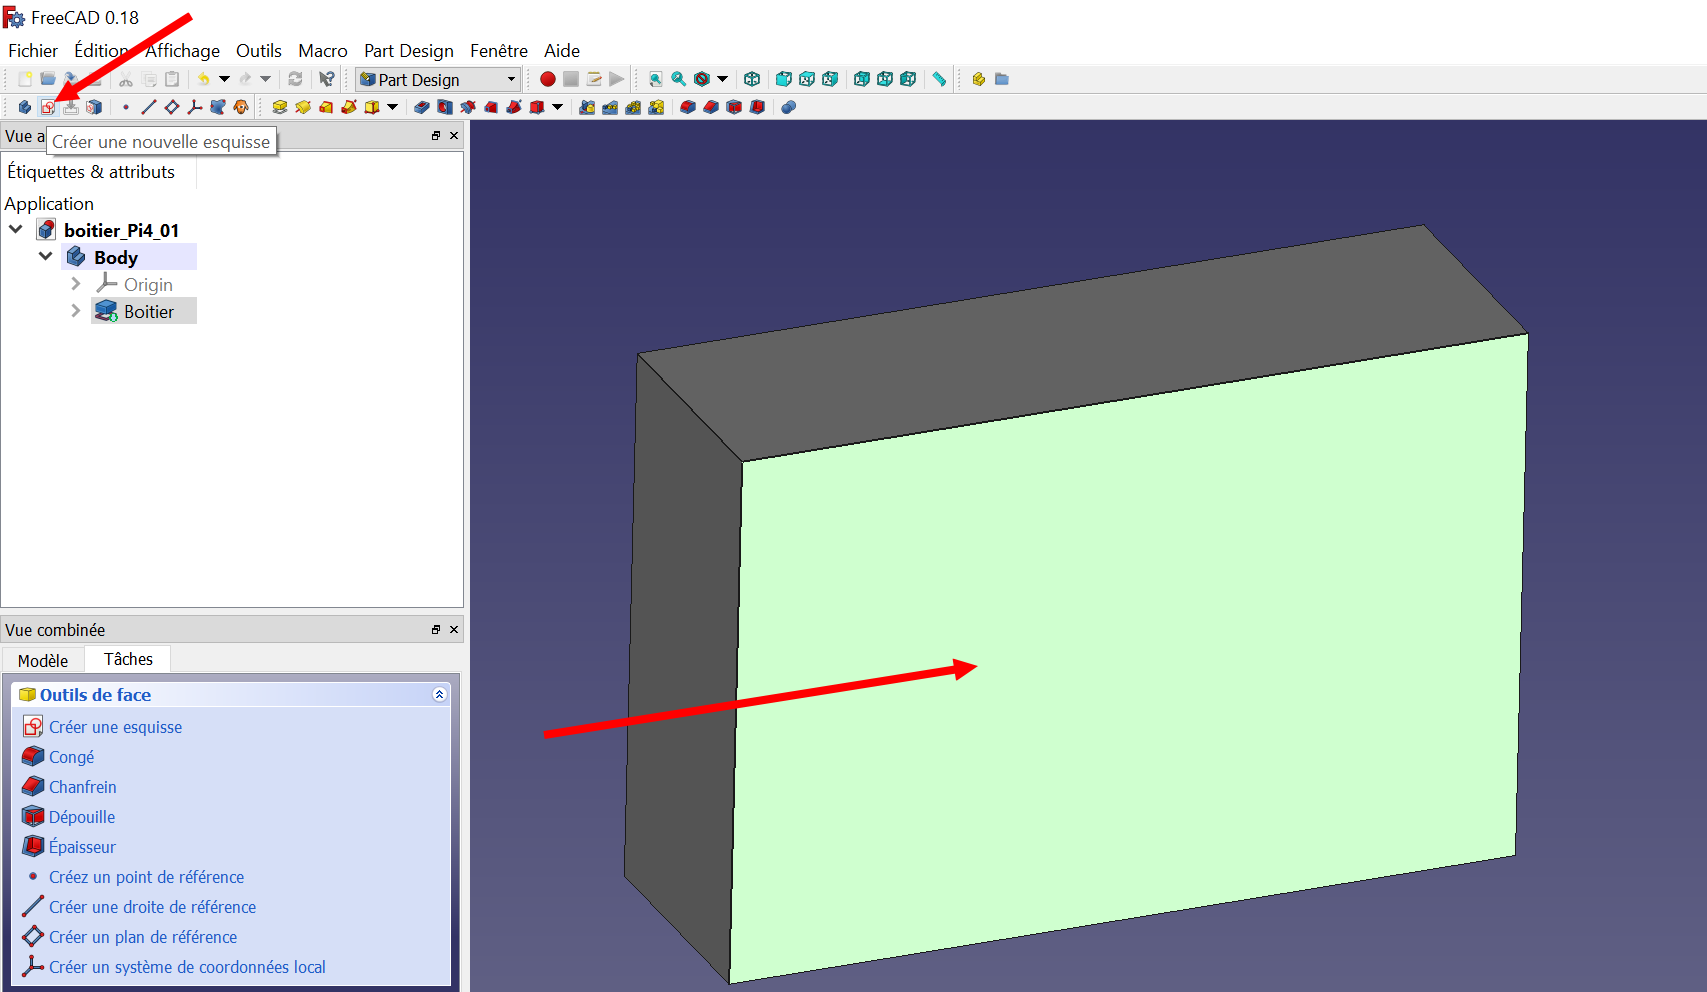Viewport: 1707px width, 992px height.
Task: Open the Fenêtre menu
Action: click(499, 50)
